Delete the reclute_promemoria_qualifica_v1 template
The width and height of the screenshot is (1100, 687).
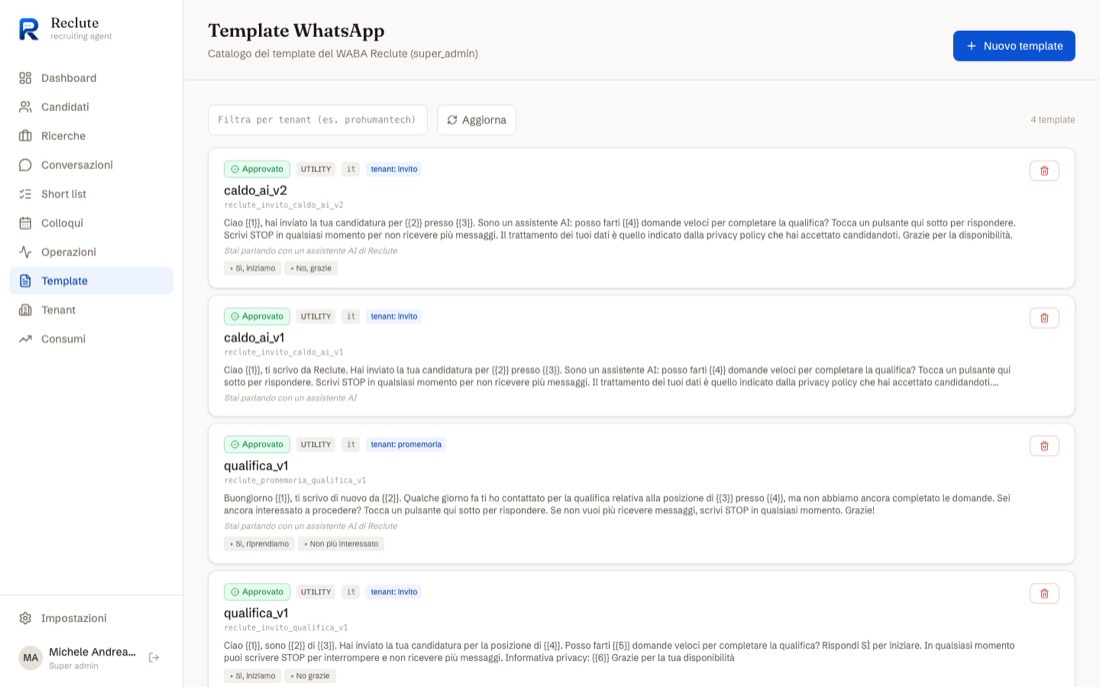[x=1044, y=446]
